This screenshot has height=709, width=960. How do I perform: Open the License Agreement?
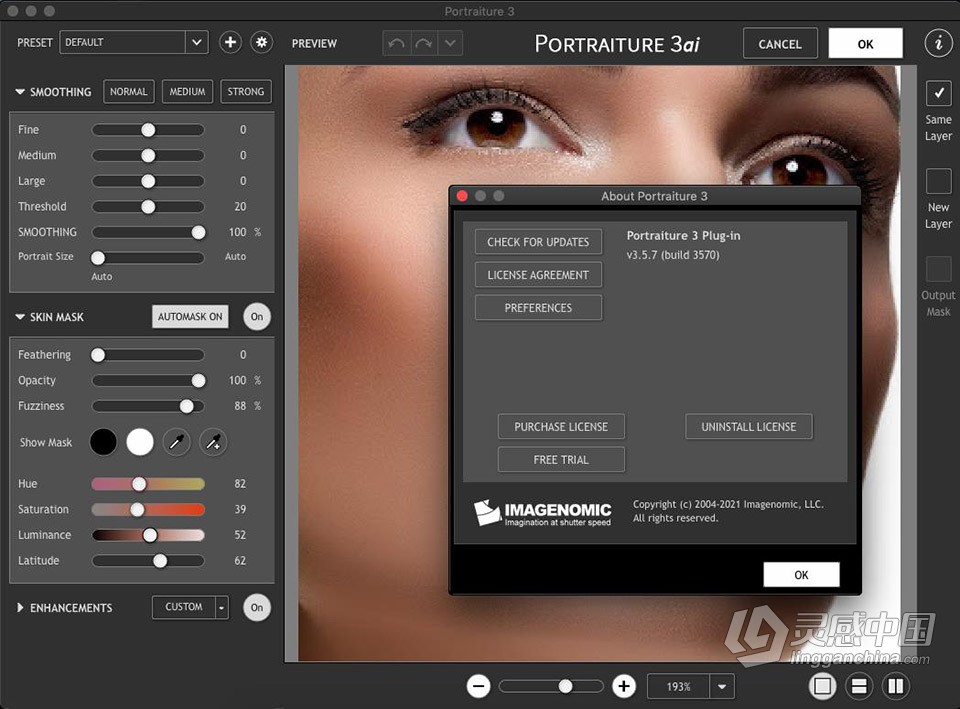(538, 275)
